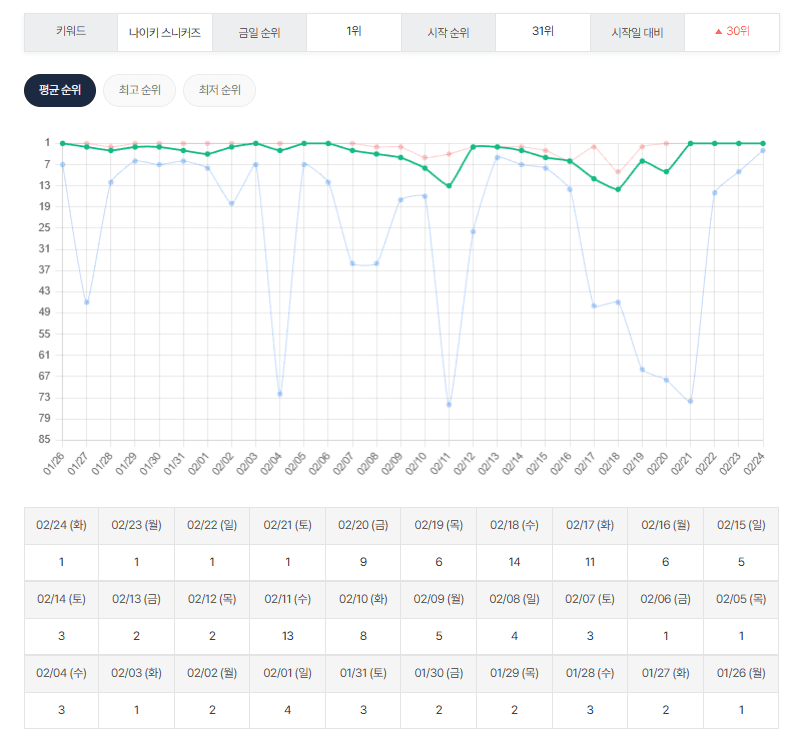809x740 pixels.
Task: Click the 시작일 대비 header cell
Action: (x=637, y=32)
